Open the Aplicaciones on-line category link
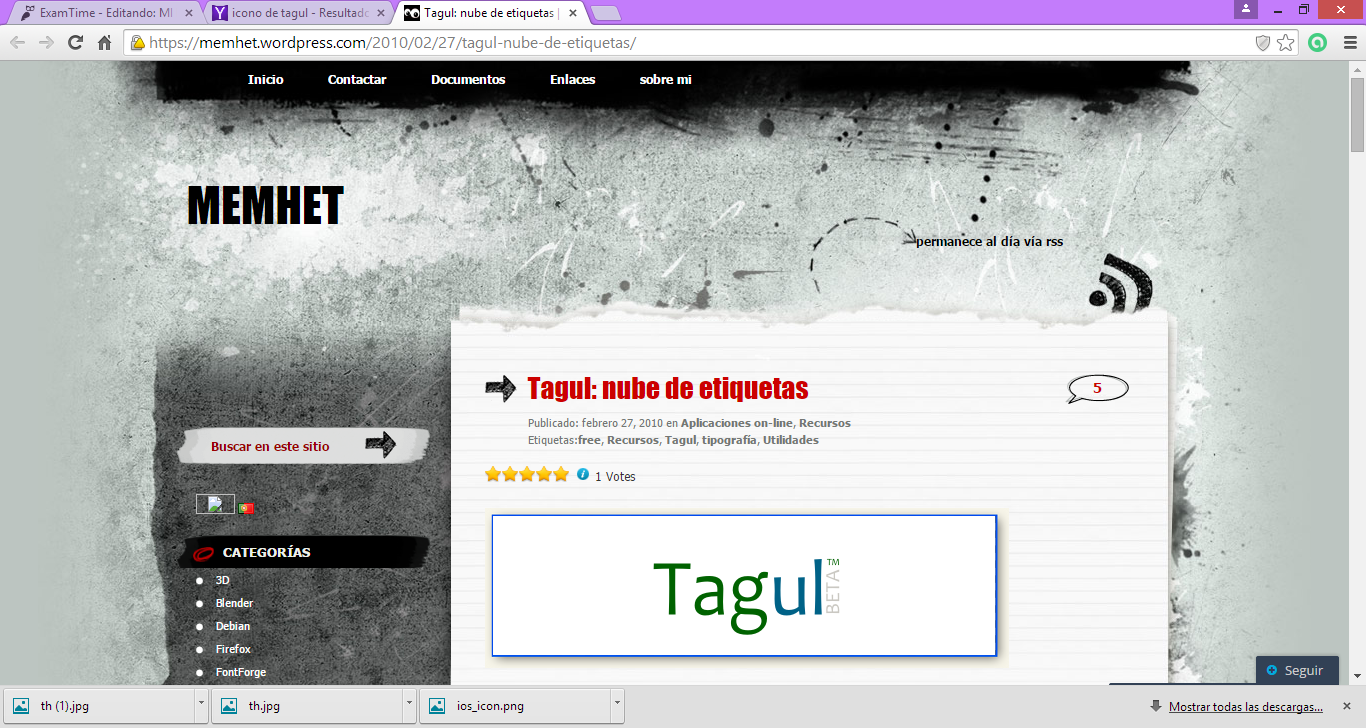1366x728 pixels. point(737,423)
